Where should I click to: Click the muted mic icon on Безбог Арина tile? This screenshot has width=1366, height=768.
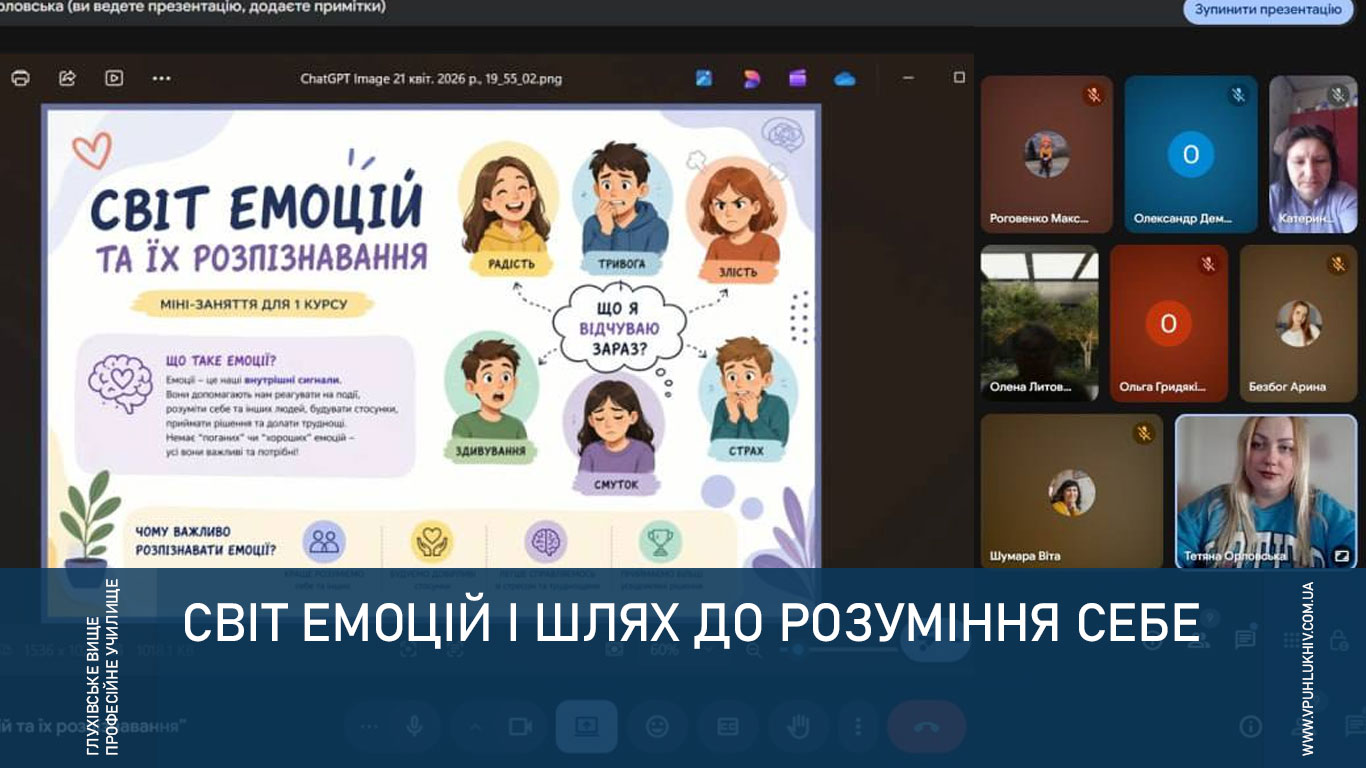pyautogui.click(x=1338, y=264)
